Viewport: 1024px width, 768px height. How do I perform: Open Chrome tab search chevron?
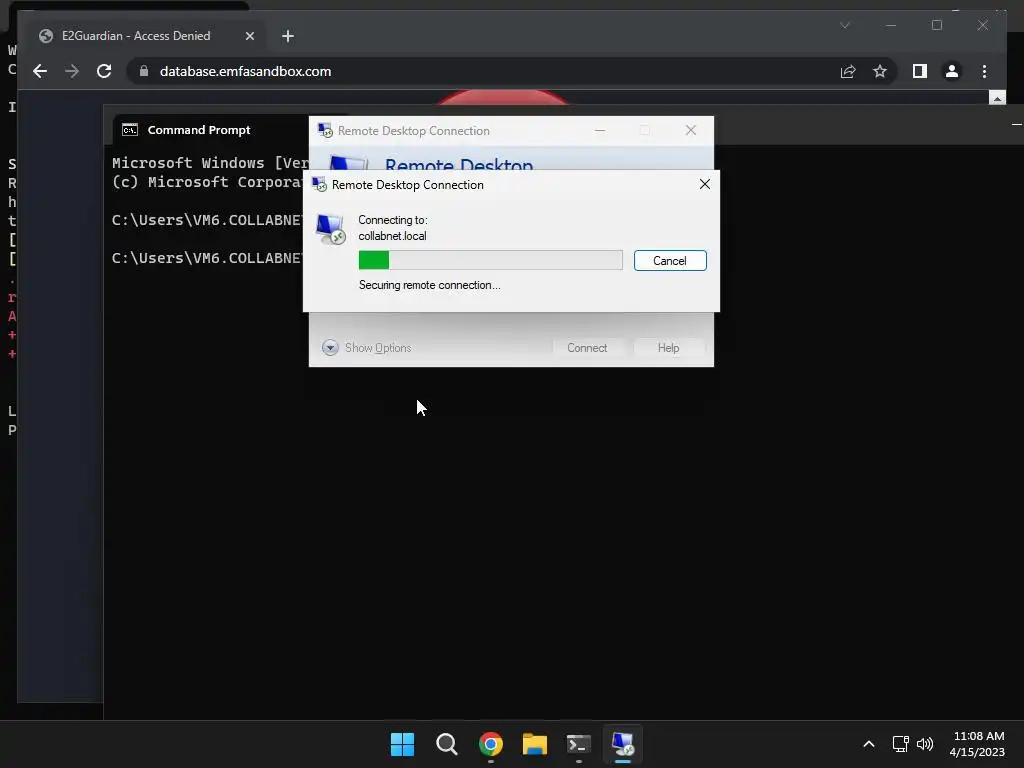click(x=844, y=25)
